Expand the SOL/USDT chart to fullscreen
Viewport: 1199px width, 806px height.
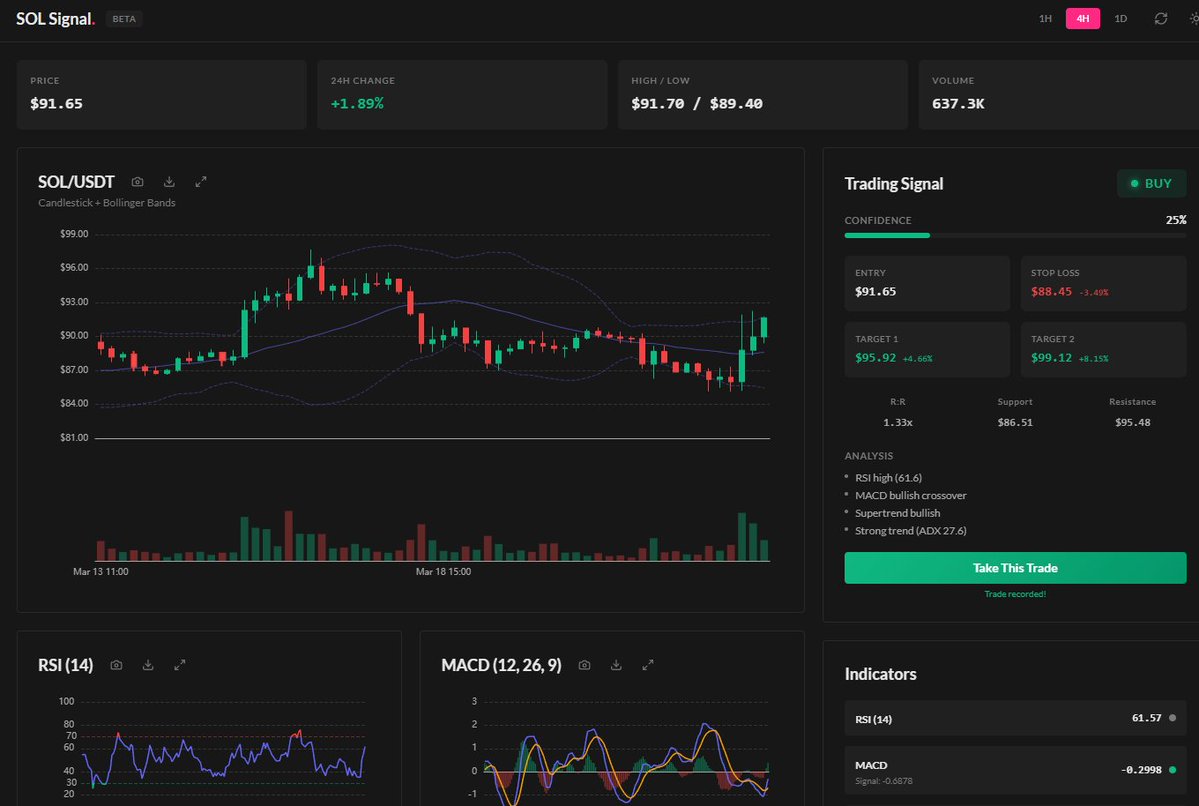coord(201,182)
